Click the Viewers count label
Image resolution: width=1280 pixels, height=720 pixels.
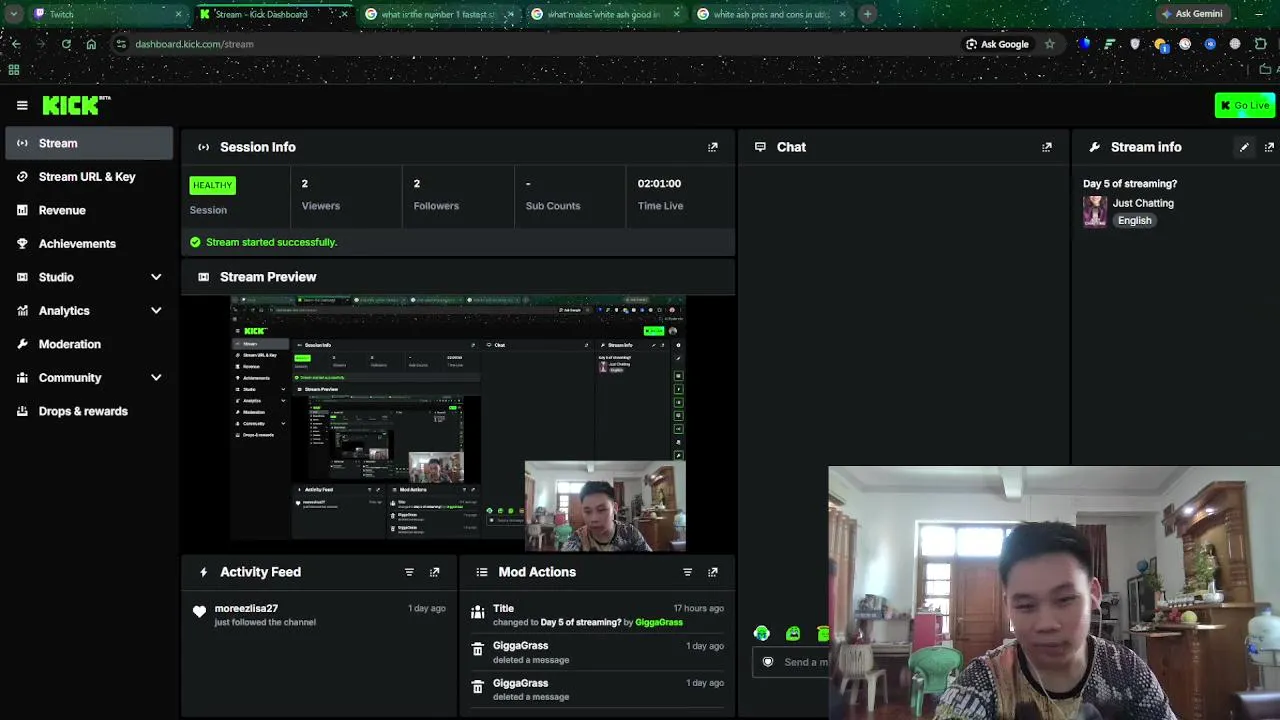tap(321, 206)
